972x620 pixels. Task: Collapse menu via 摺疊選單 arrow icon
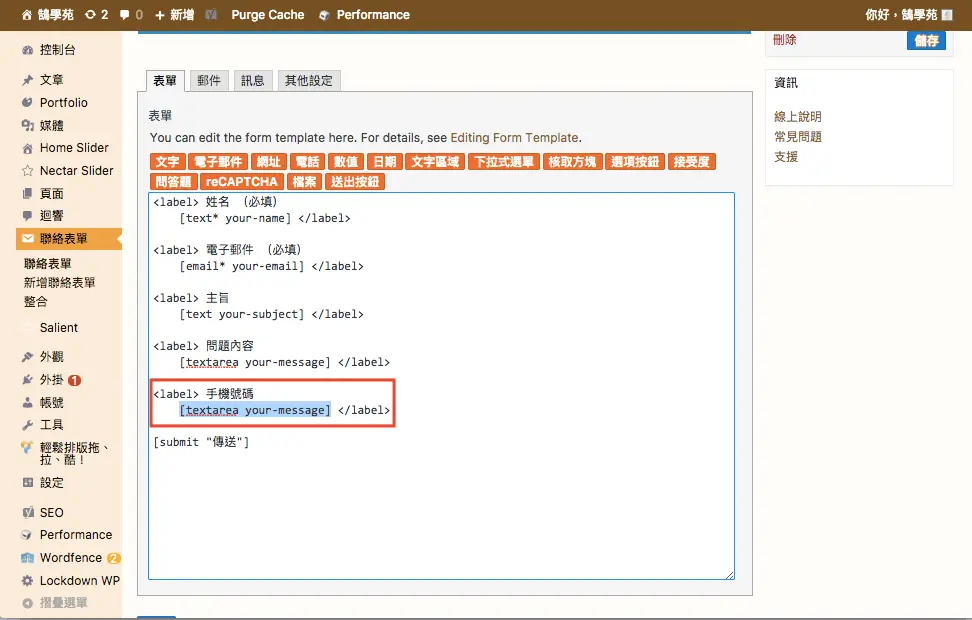point(27,603)
